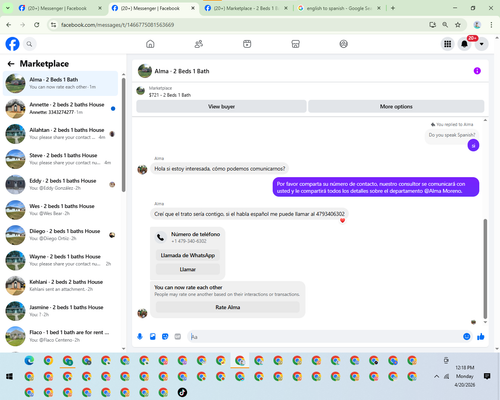The height and width of the screenshot is (400, 500).
Task: Click heart reaction on Alma's message
Action: 342,221
